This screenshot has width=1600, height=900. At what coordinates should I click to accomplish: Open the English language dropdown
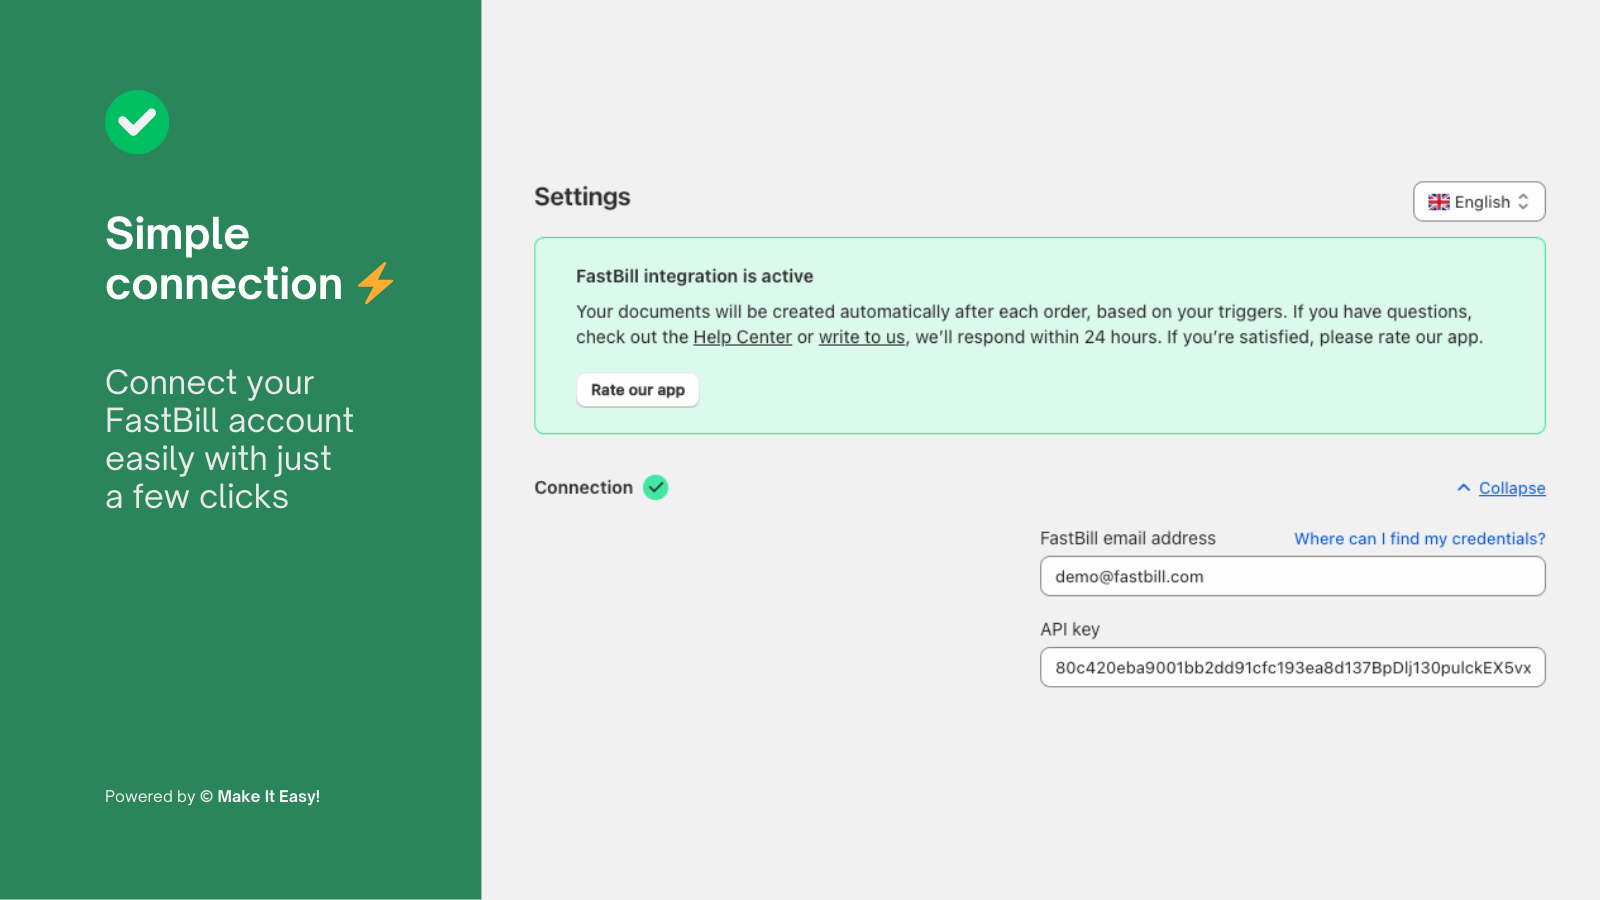coord(1479,201)
